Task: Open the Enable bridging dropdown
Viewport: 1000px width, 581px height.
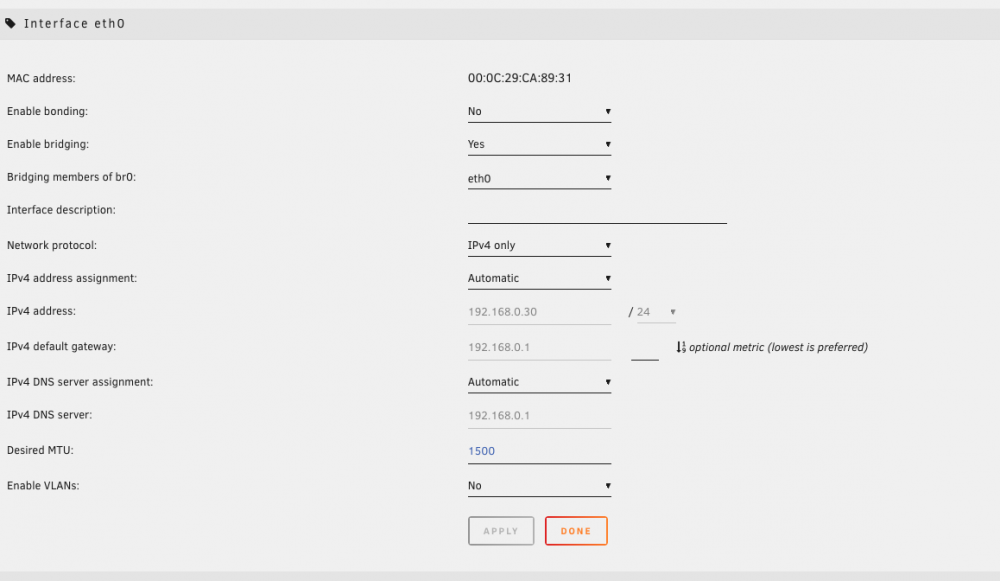Action: coord(539,145)
